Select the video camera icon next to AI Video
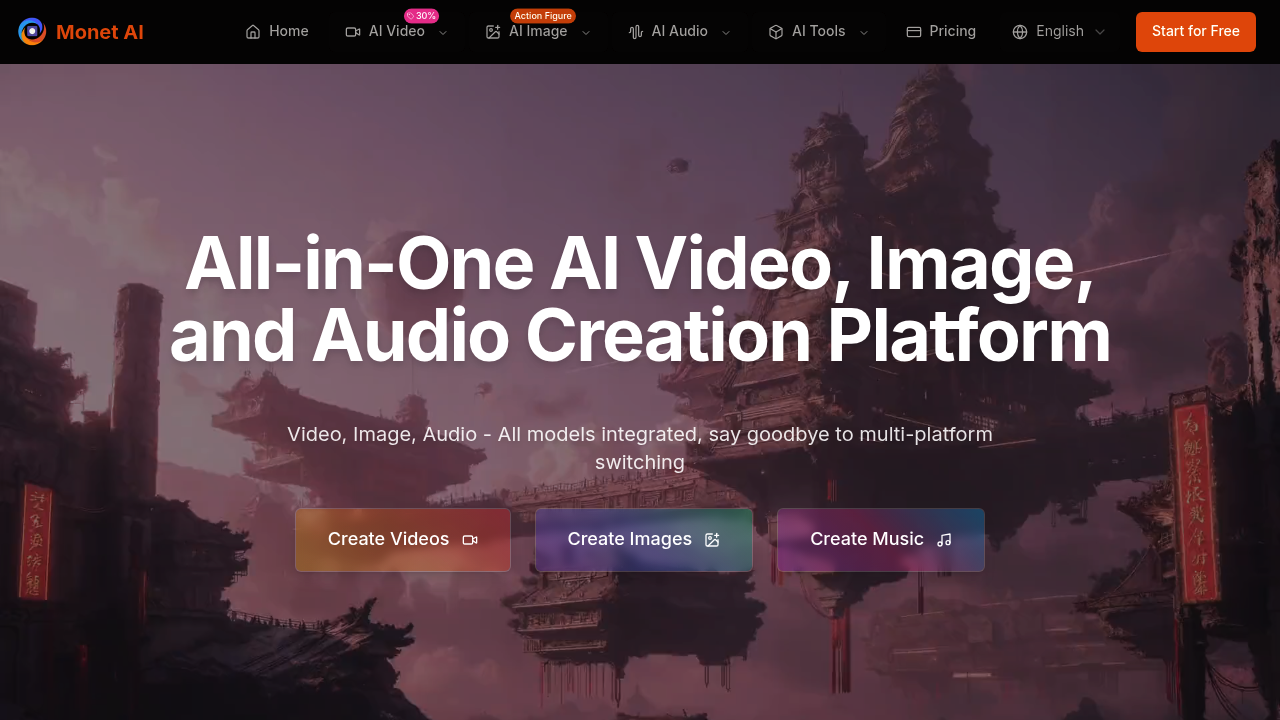1280x720 pixels. pos(352,32)
